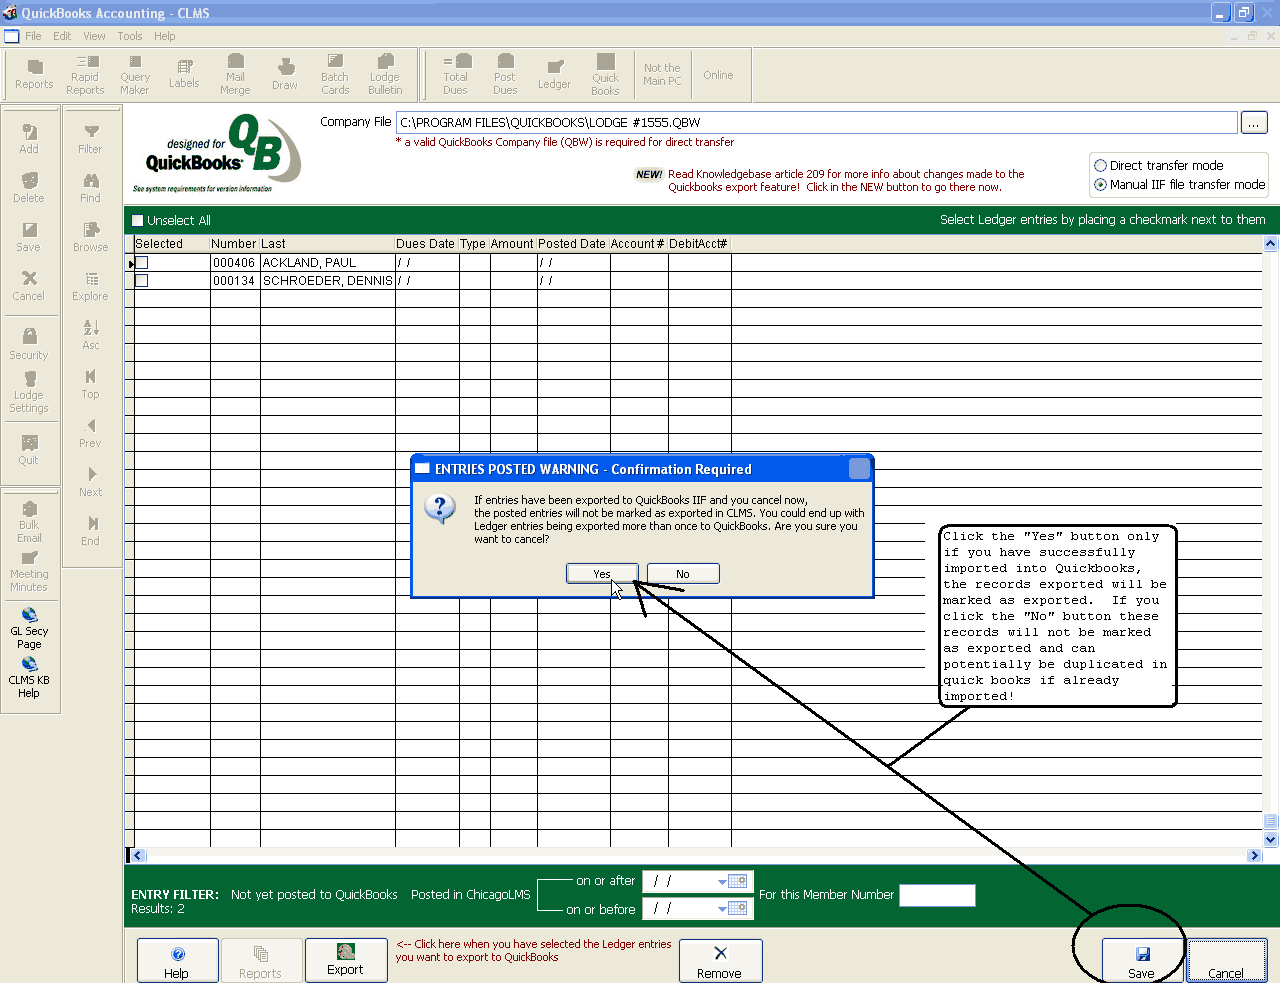Select Manual IIF file transfer mode

point(1101,185)
